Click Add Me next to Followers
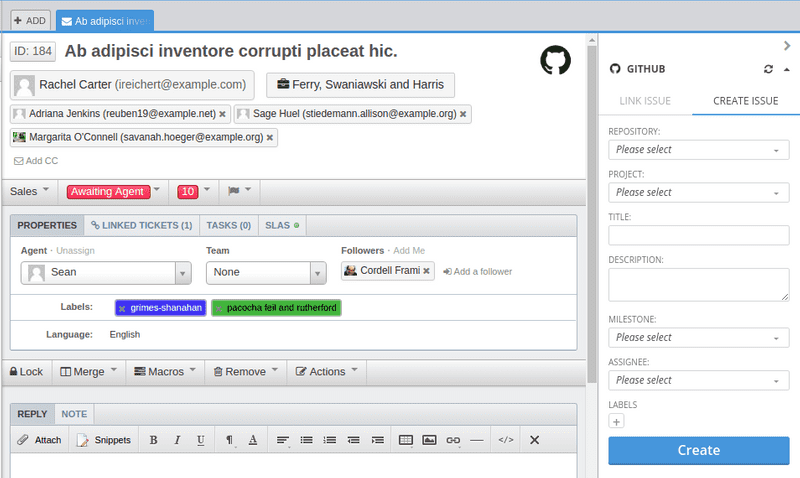 click(x=409, y=251)
